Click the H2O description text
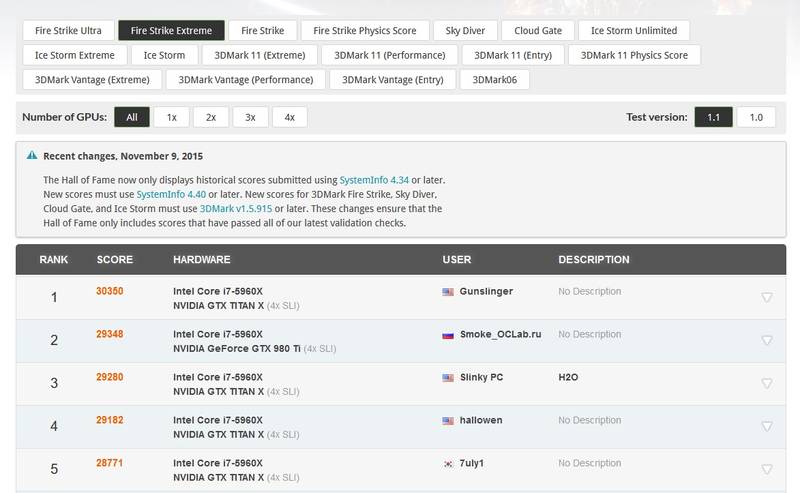The height and width of the screenshot is (493, 800). tap(568, 377)
